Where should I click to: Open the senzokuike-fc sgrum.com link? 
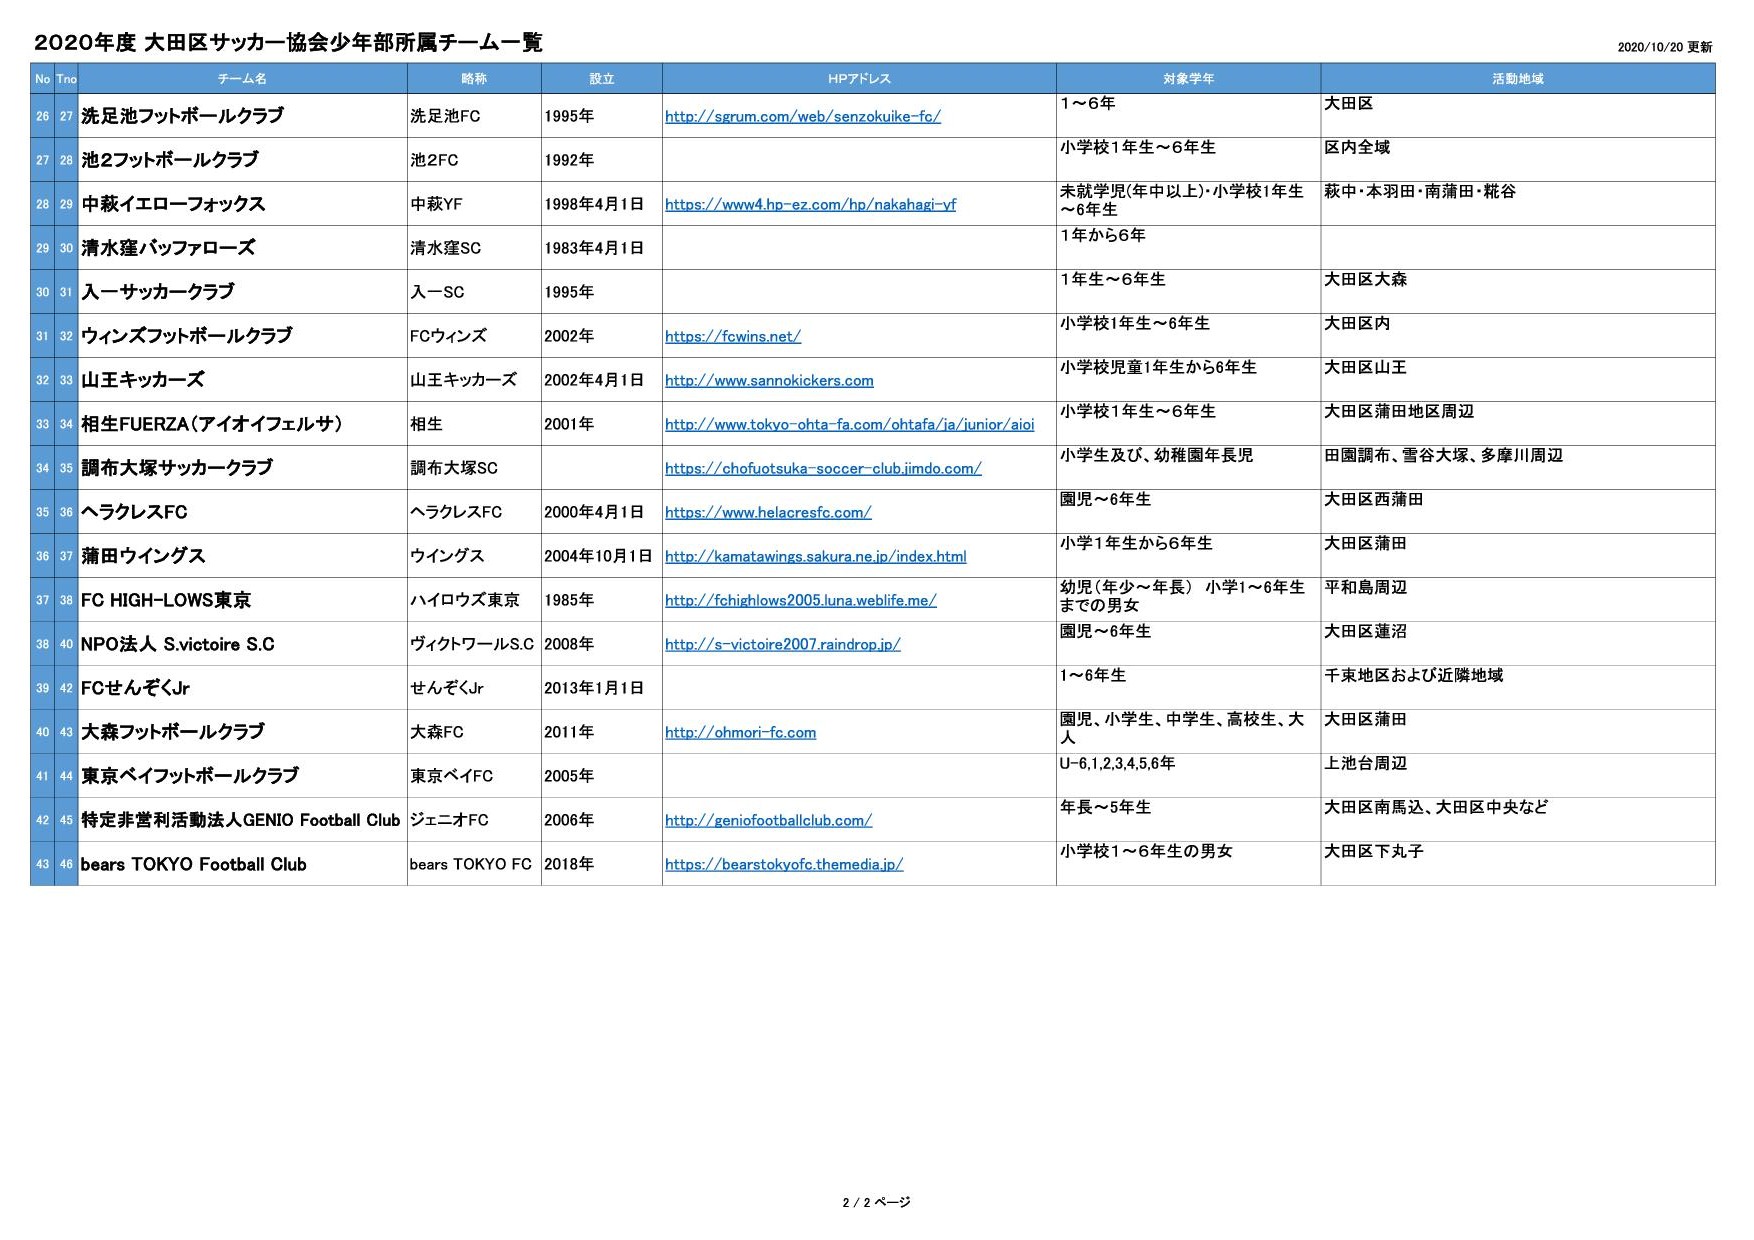[802, 117]
